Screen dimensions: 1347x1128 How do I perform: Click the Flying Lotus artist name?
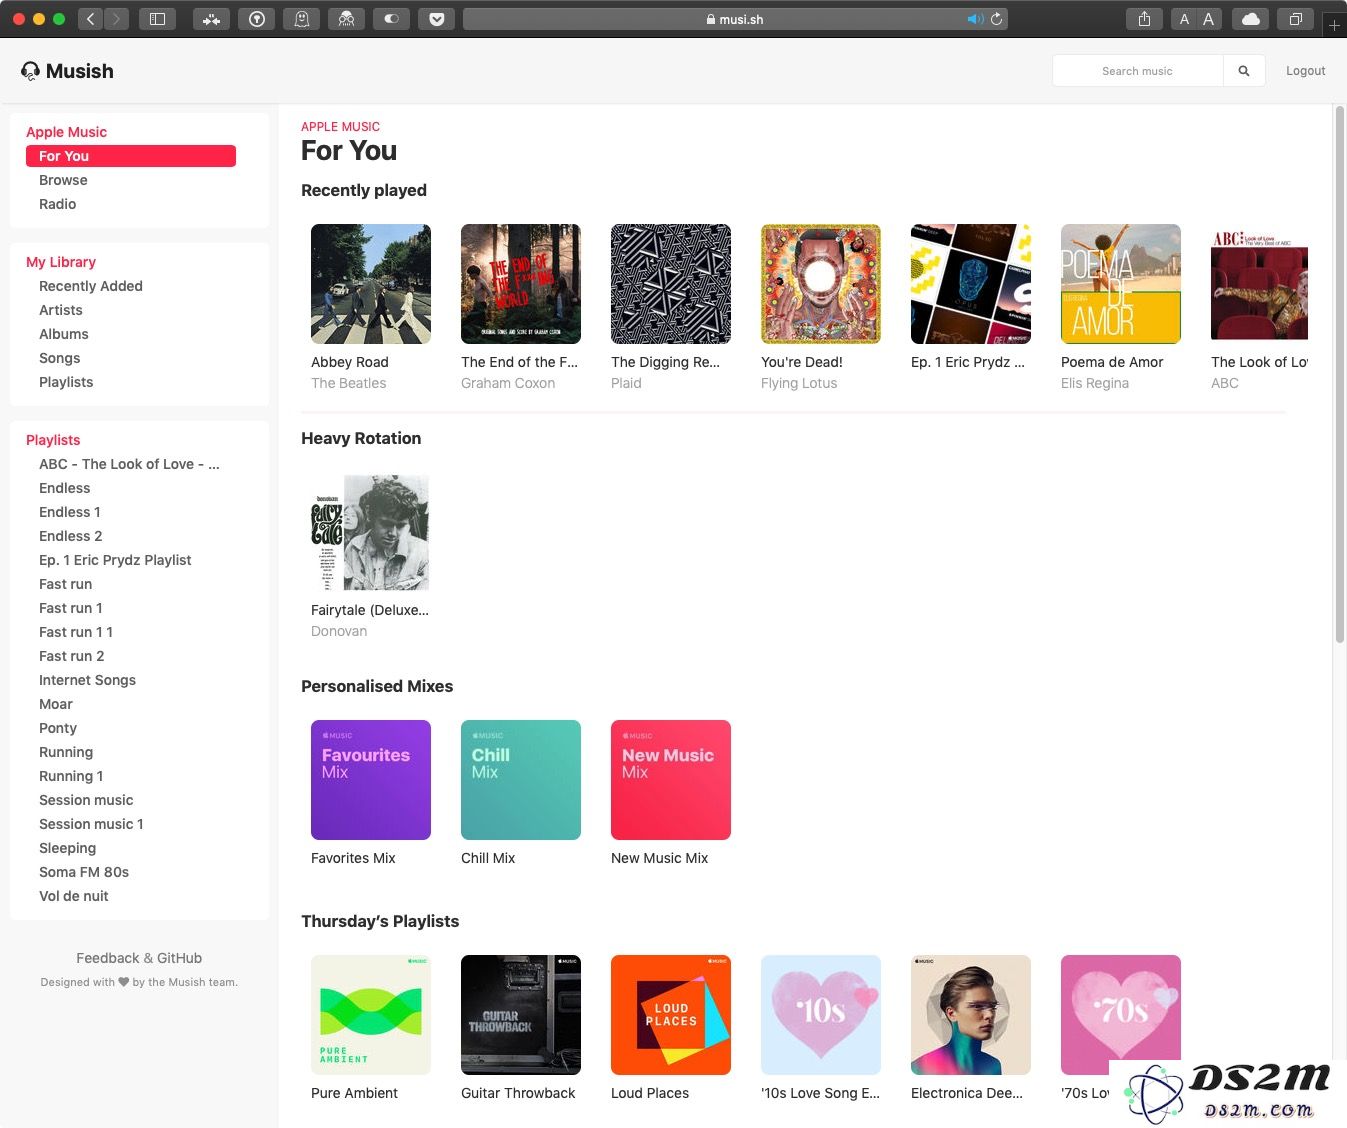799,383
